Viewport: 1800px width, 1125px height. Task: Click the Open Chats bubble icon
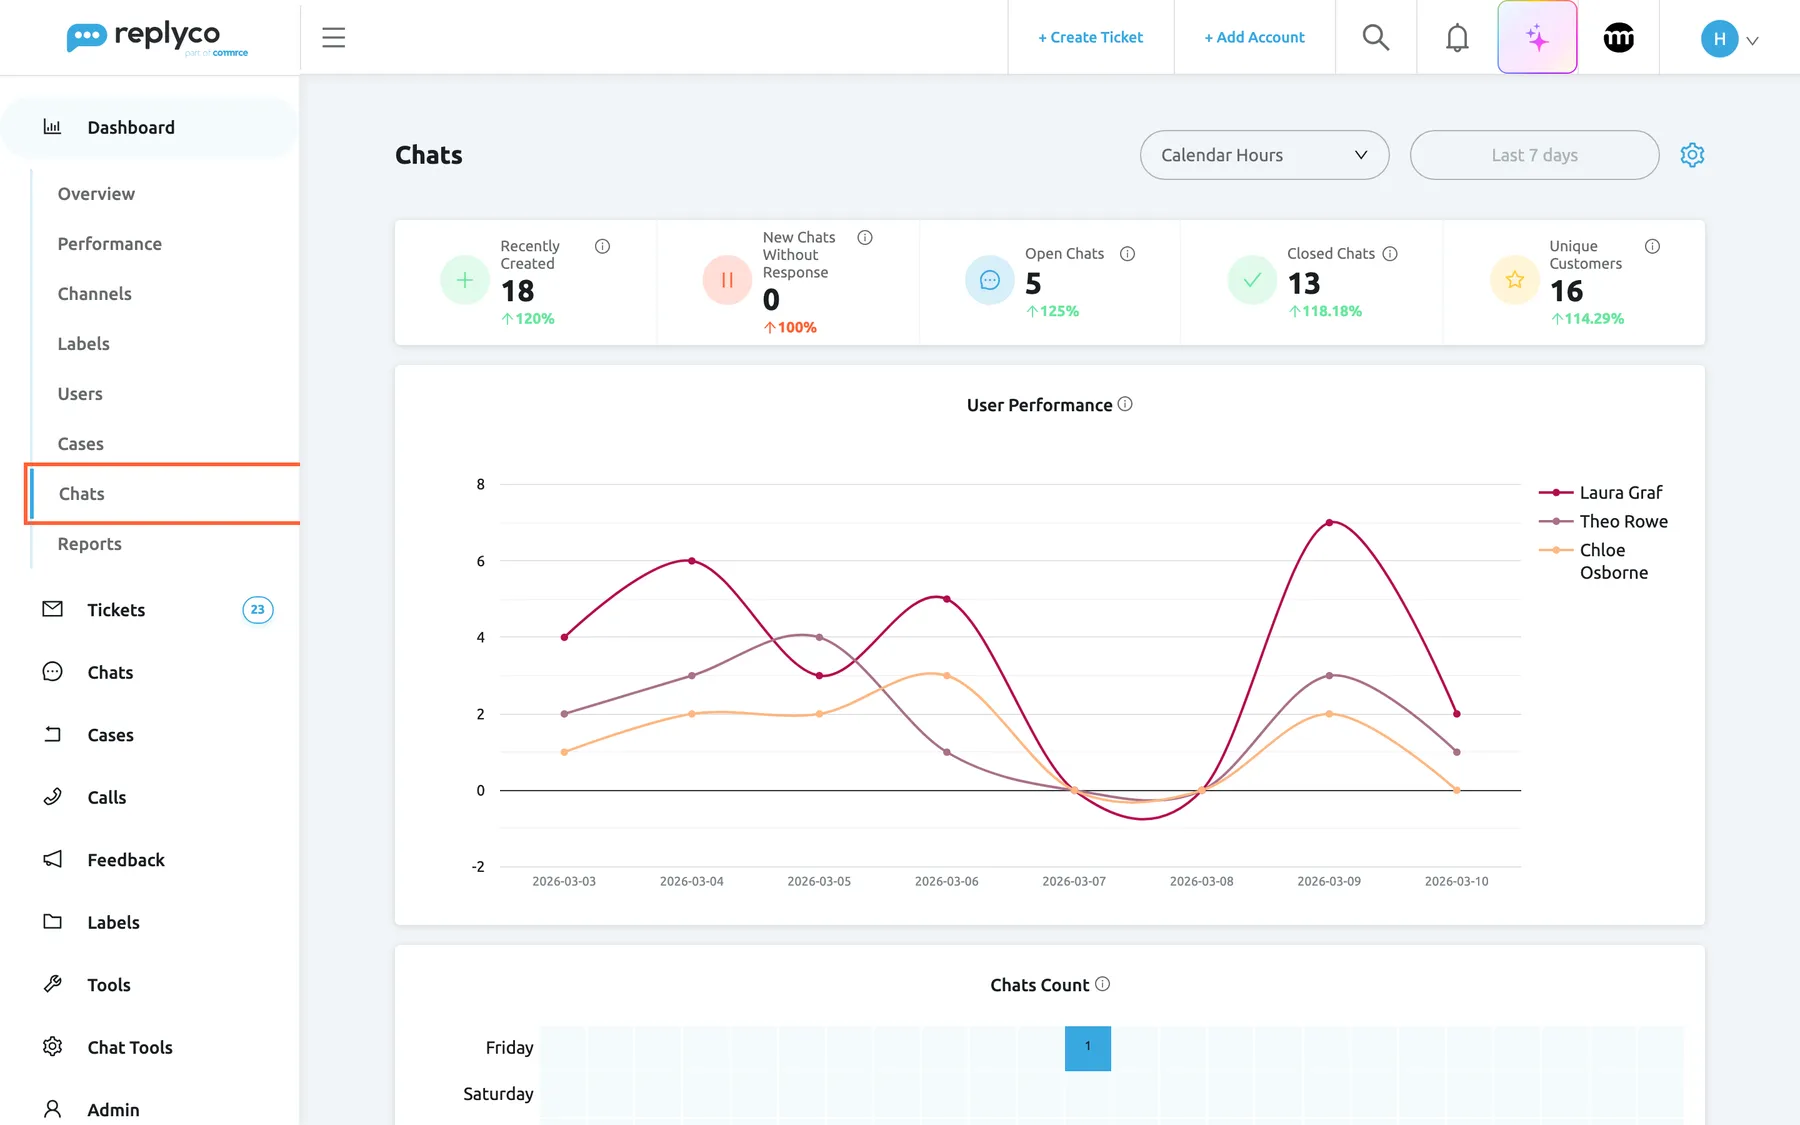[x=990, y=281]
